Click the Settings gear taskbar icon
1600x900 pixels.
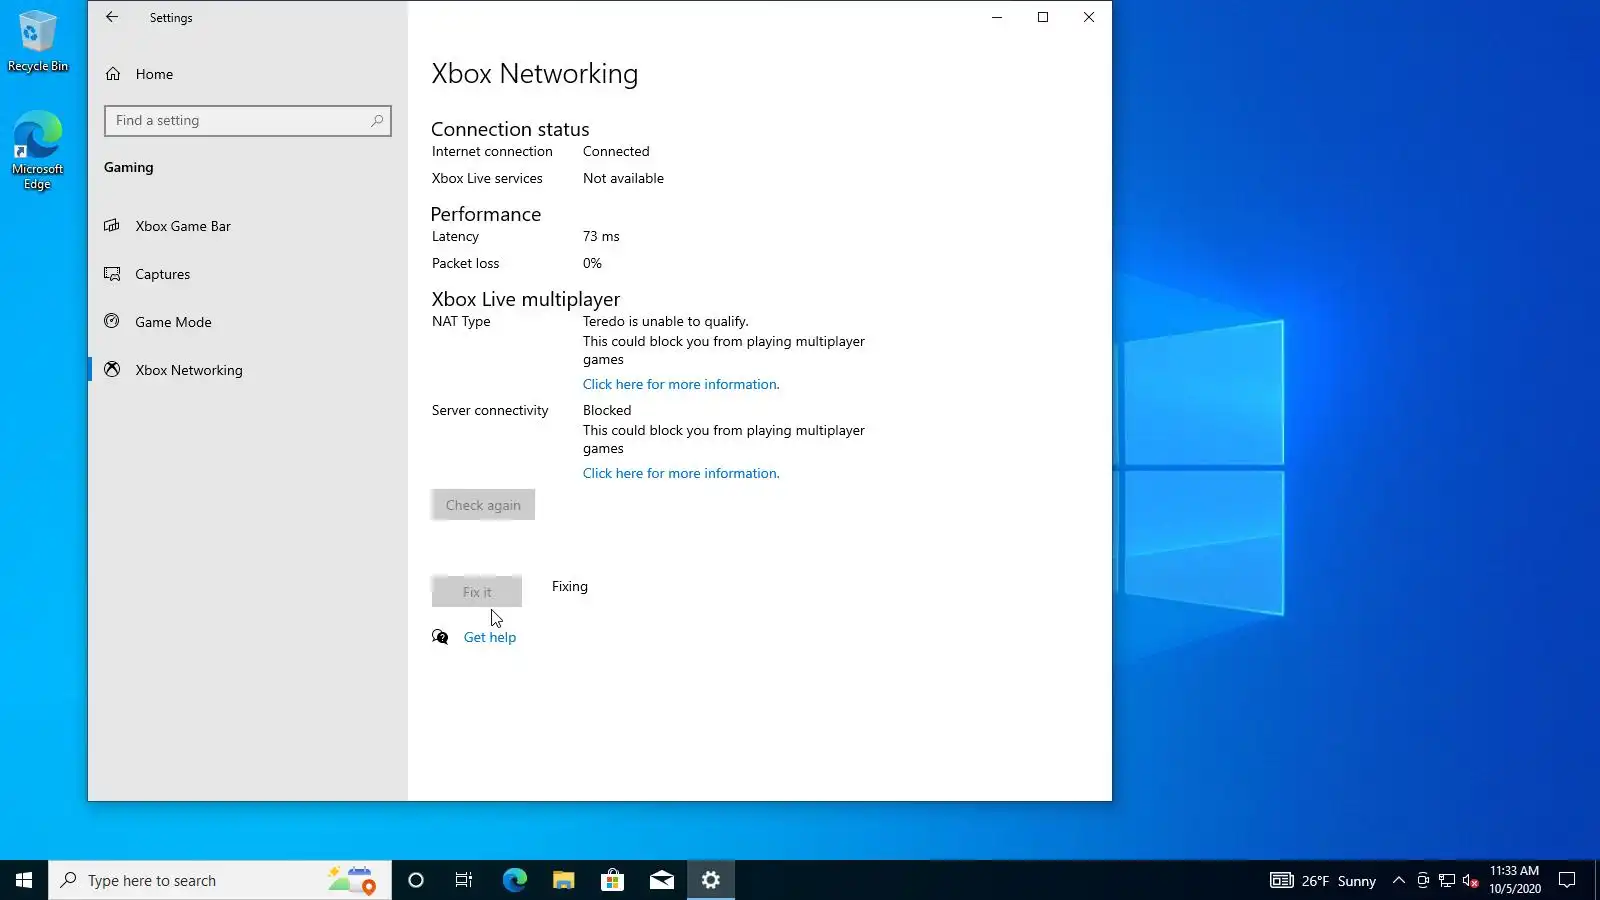(x=711, y=880)
